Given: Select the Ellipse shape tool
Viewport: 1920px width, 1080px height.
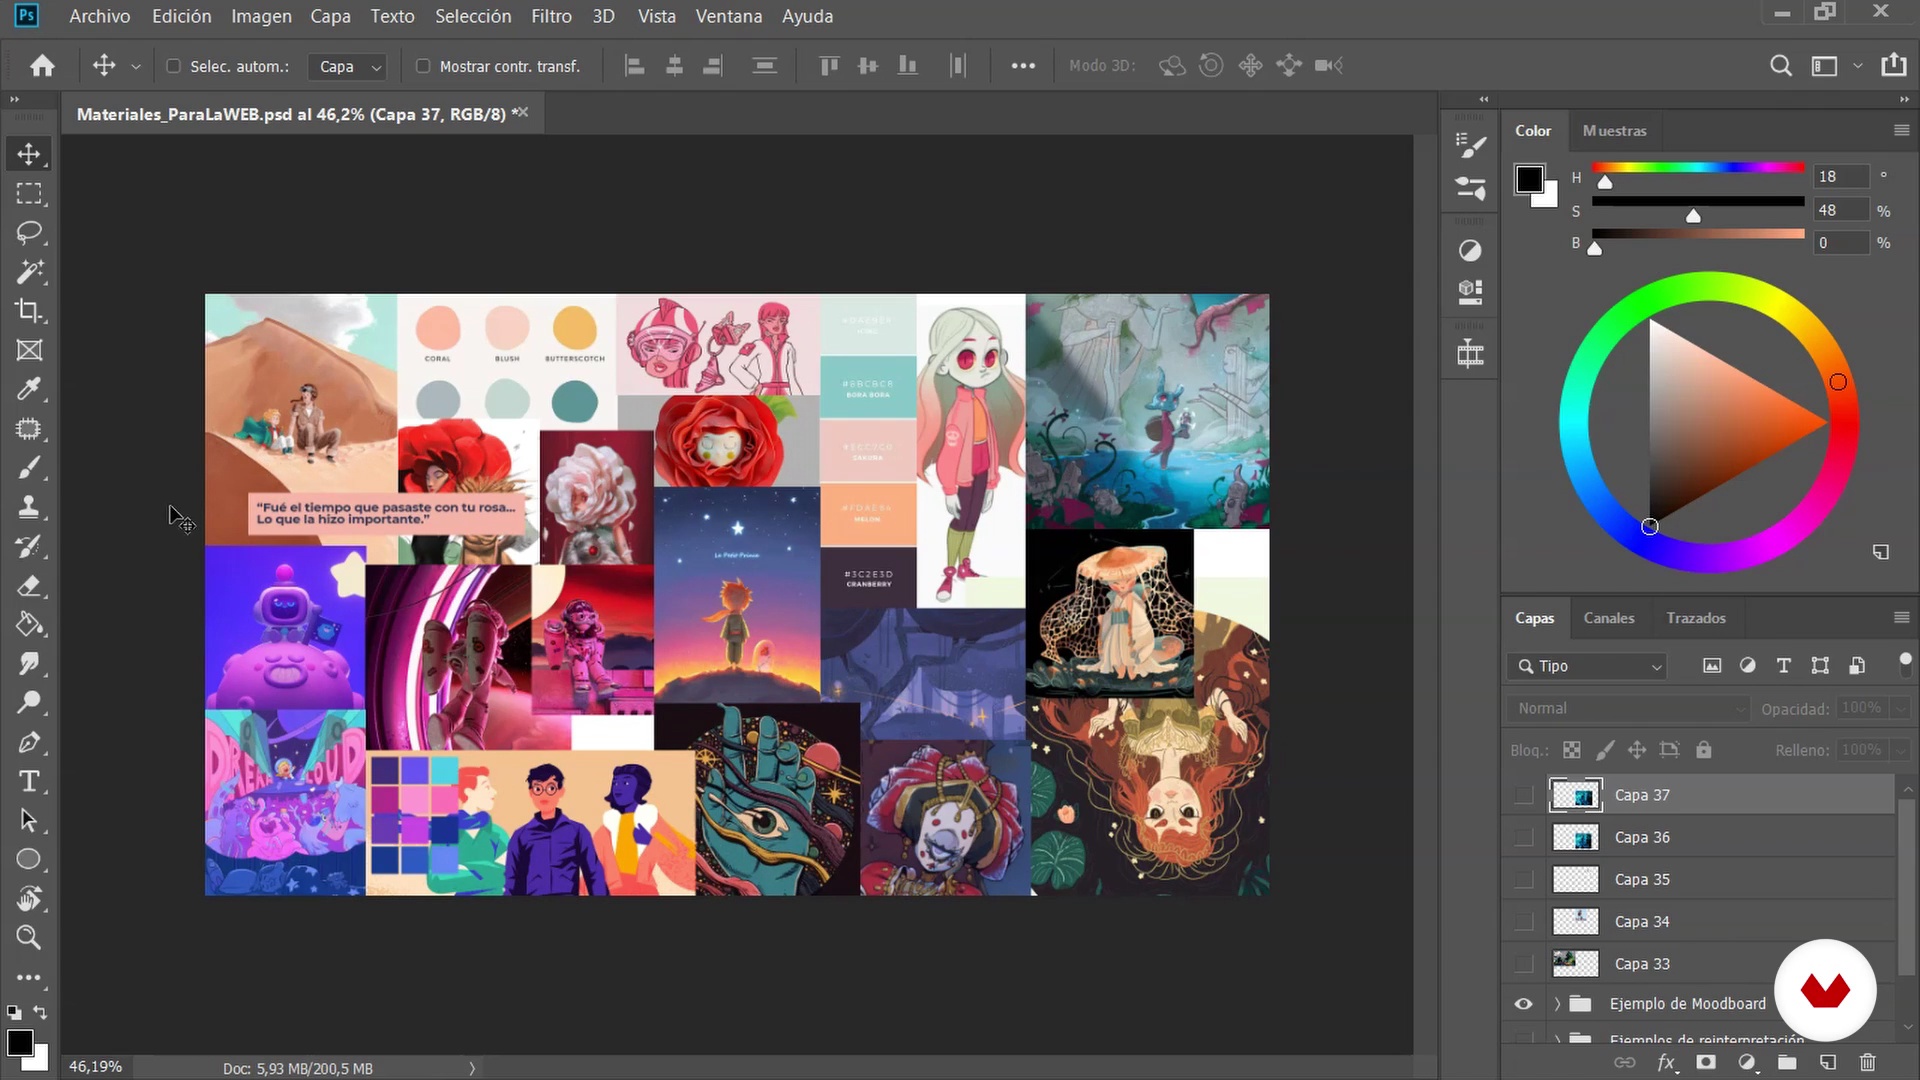Looking at the screenshot, I should [x=29, y=860].
